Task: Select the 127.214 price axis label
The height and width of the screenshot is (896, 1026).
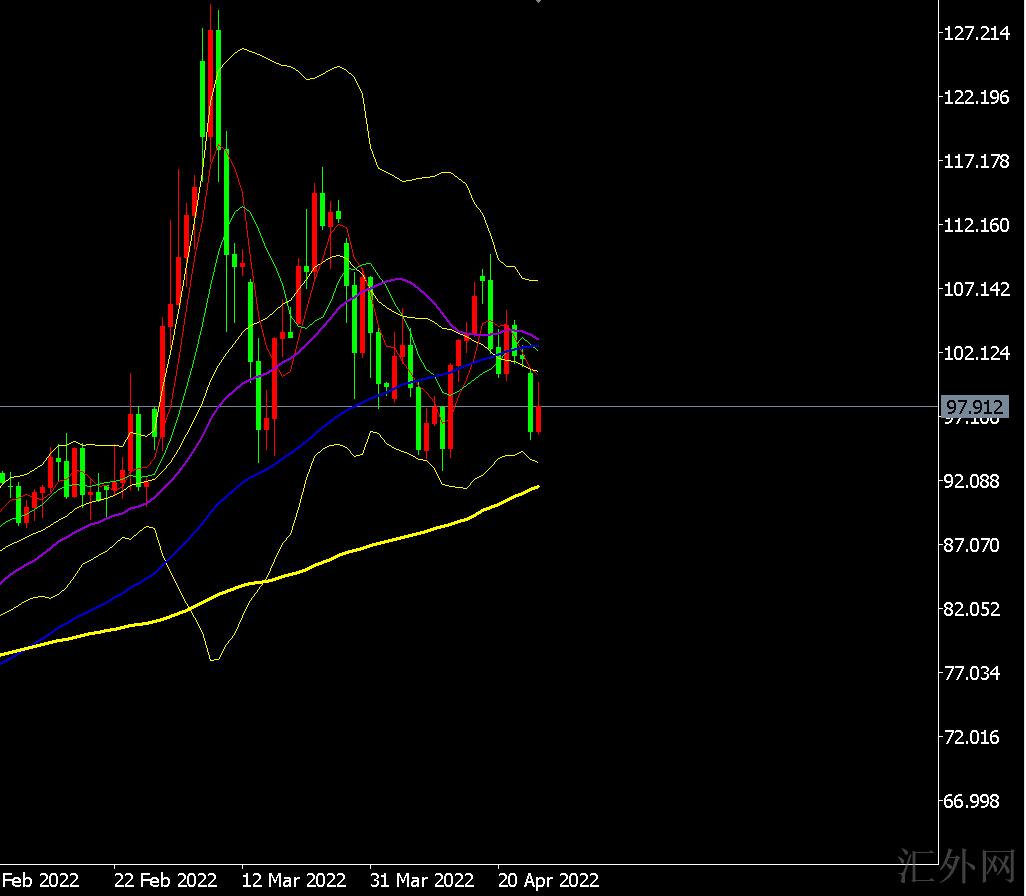Action: tap(976, 33)
